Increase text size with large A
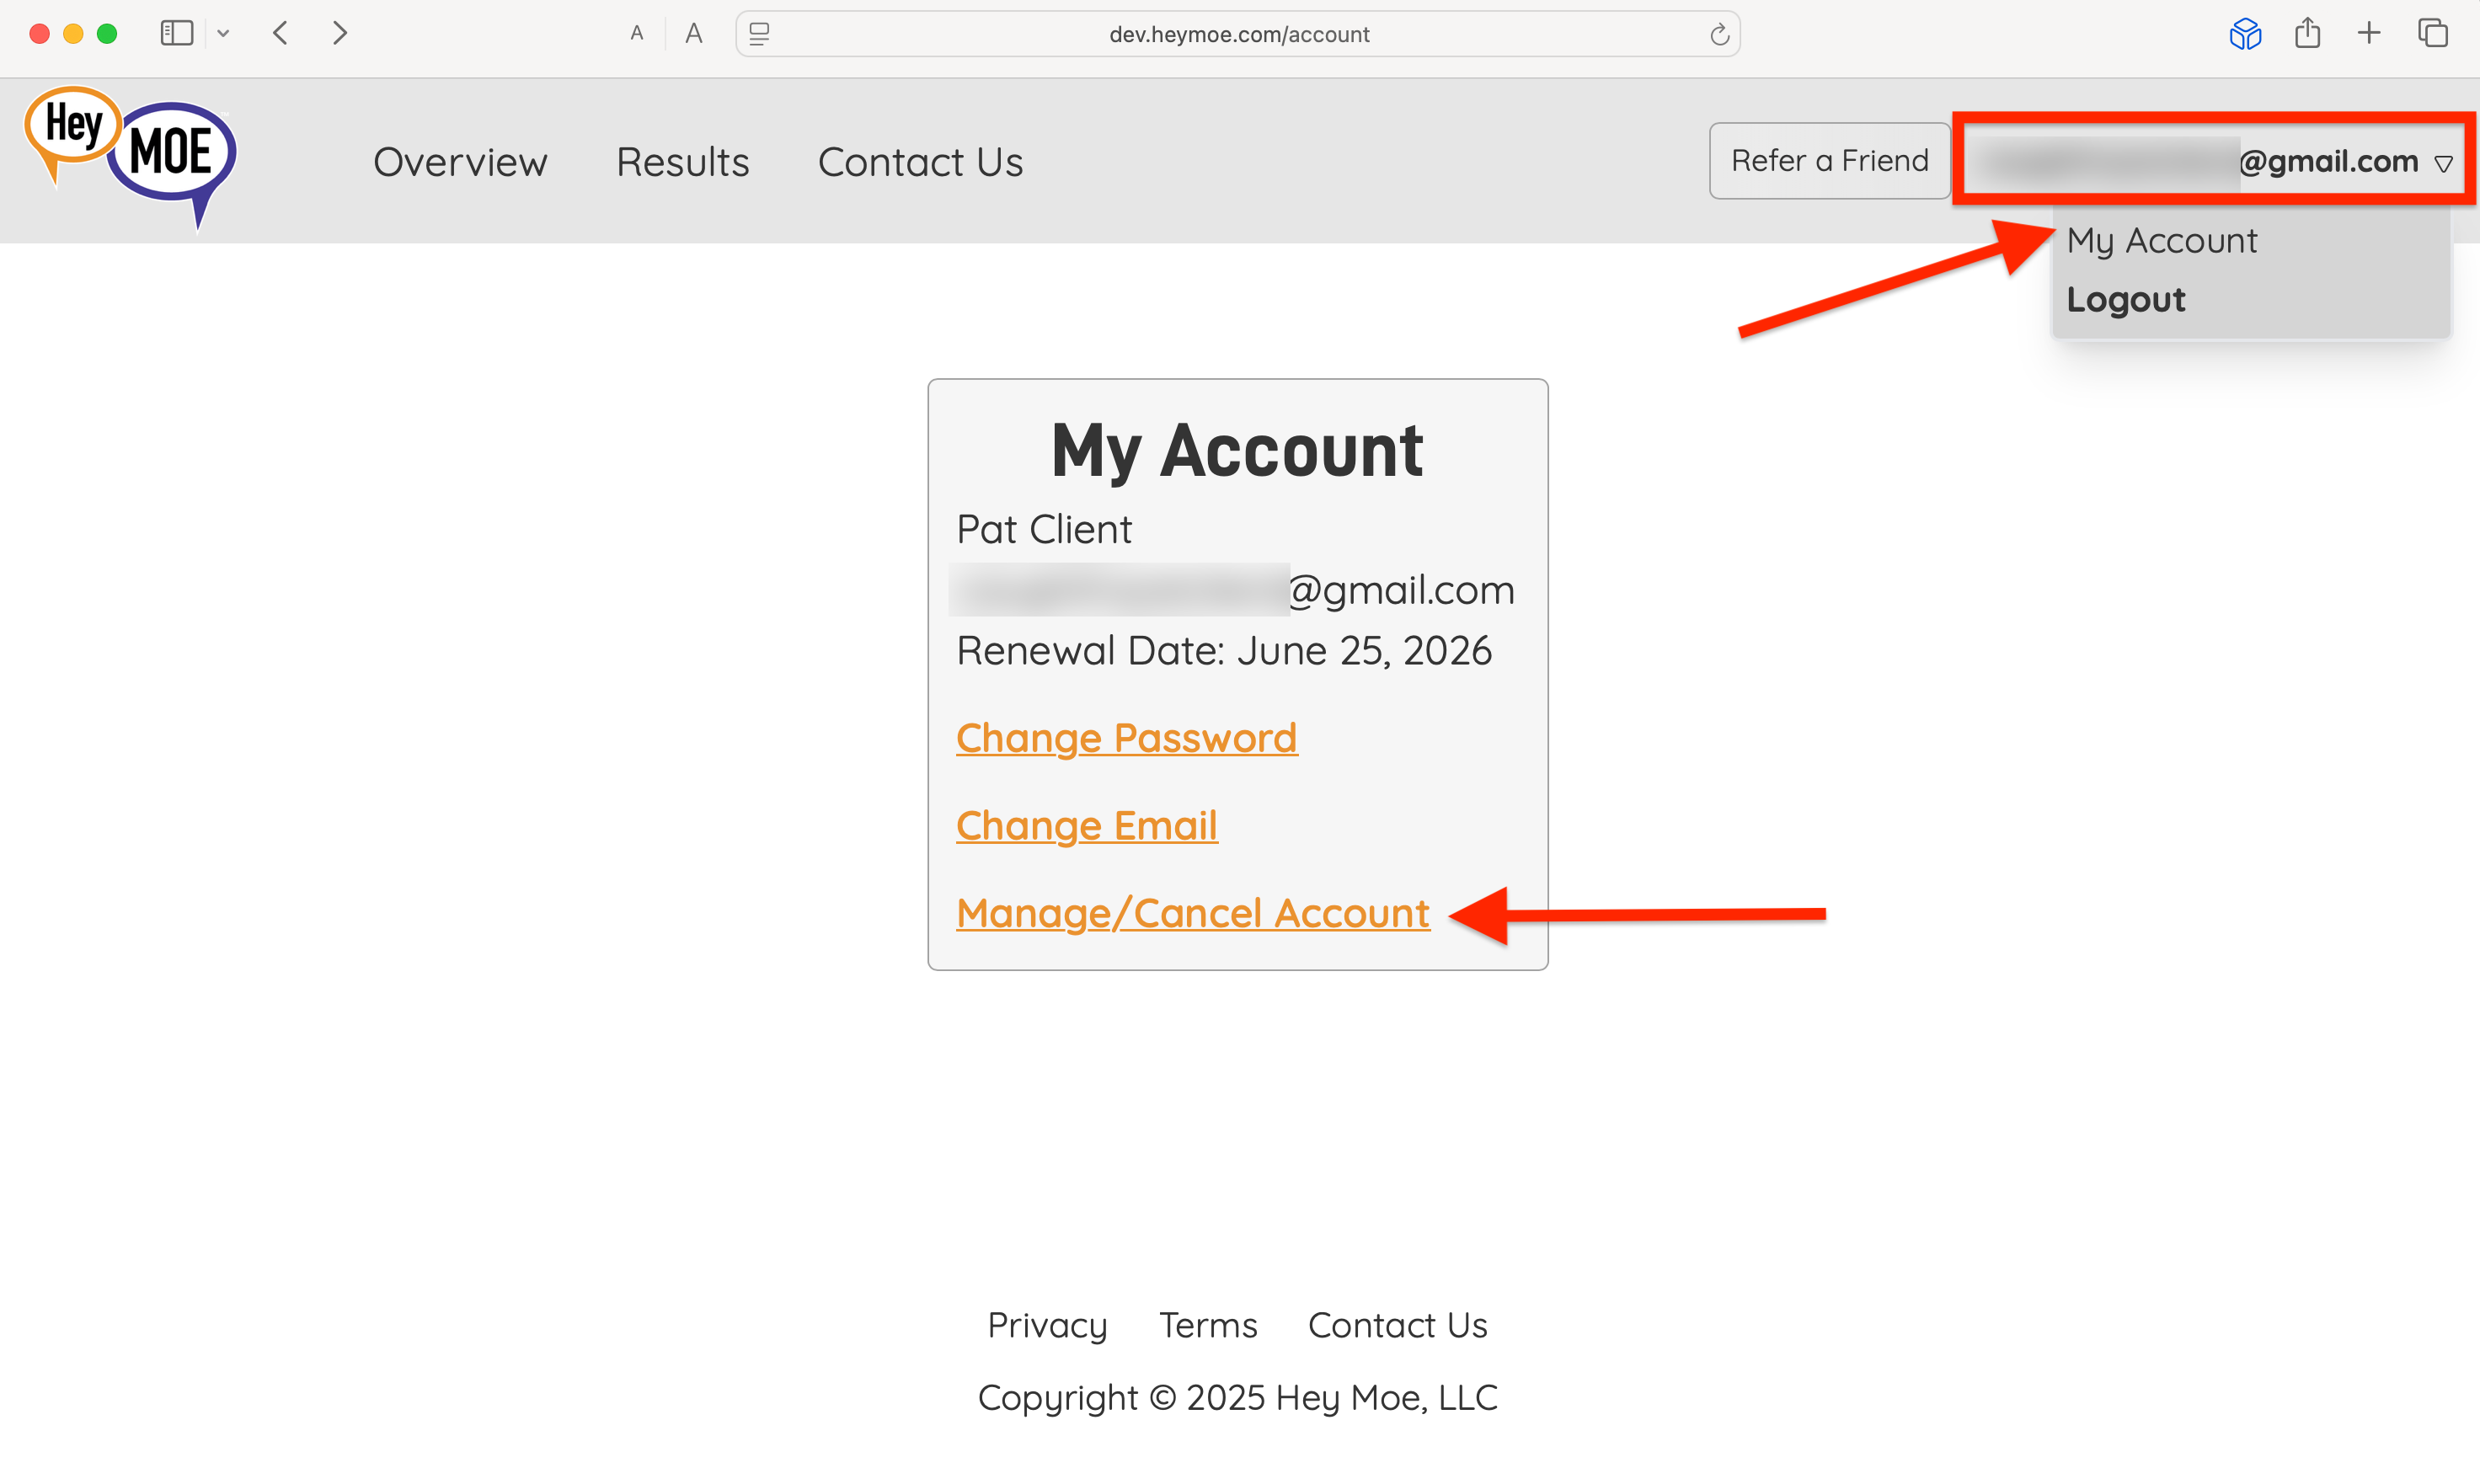Viewport: 2480px width, 1484px height. click(x=694, y=33)
